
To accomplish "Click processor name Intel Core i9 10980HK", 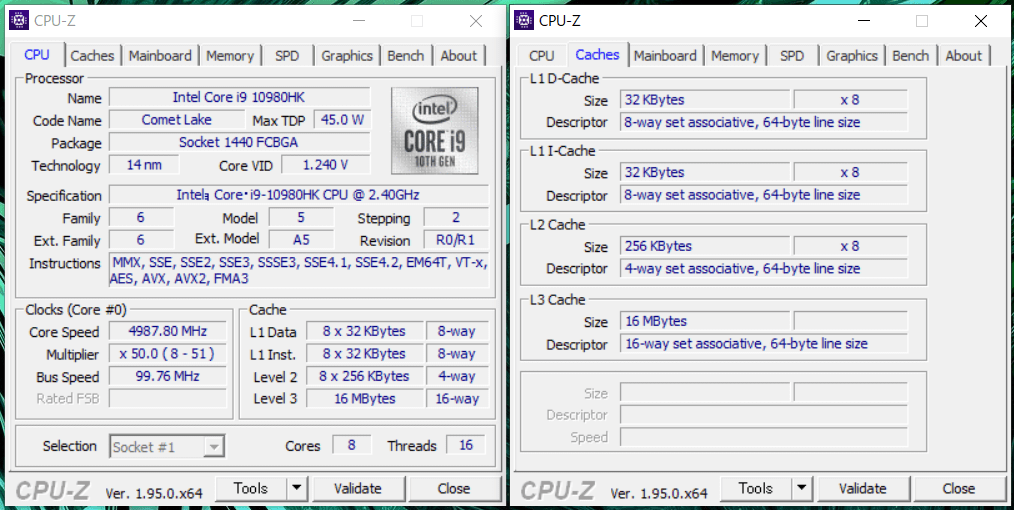I will tap(239, 98).
